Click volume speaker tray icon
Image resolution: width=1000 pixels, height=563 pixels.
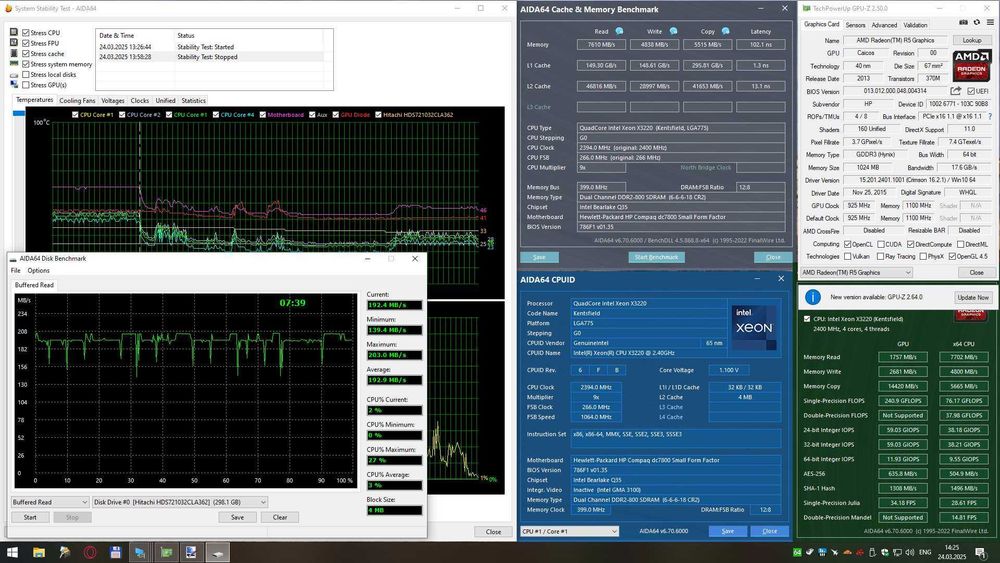pos(909,552)
